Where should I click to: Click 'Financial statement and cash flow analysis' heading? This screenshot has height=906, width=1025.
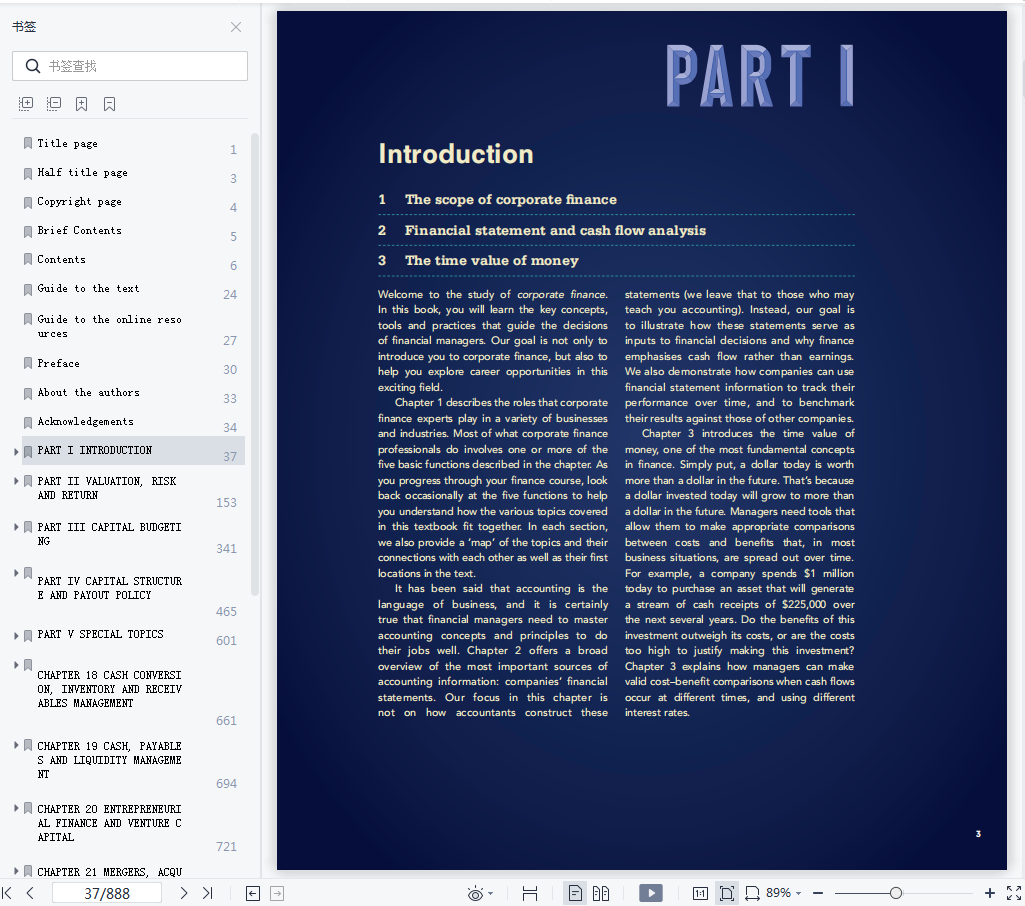click(x=555, y=230)
